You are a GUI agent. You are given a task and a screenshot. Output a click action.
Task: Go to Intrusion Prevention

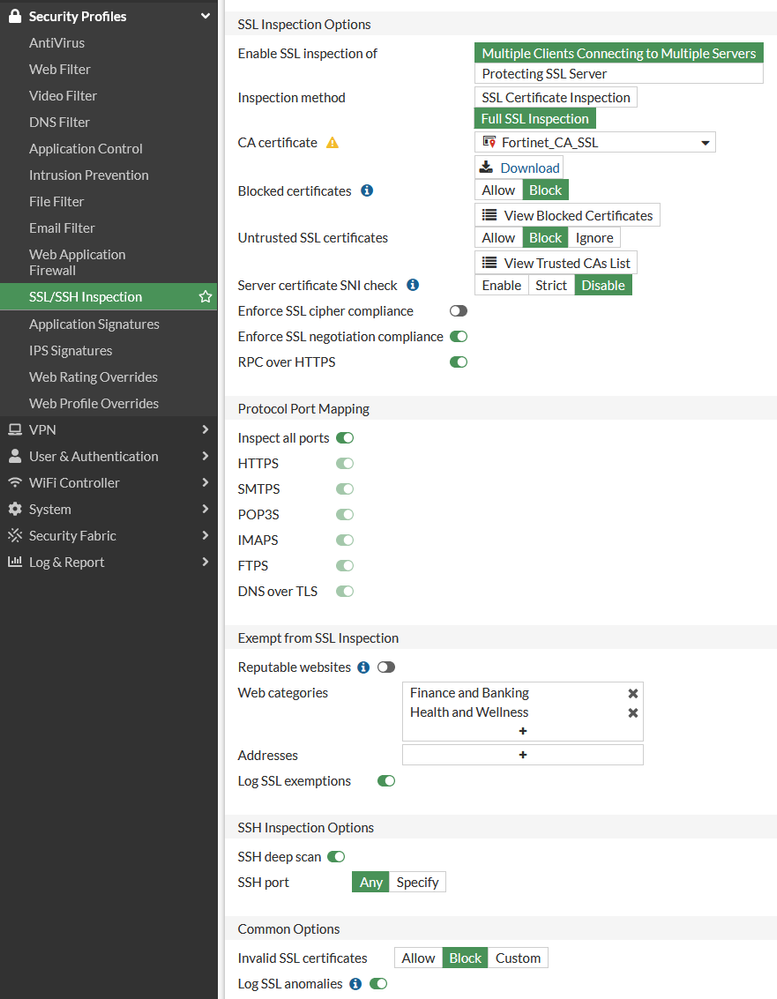point(89,175)
